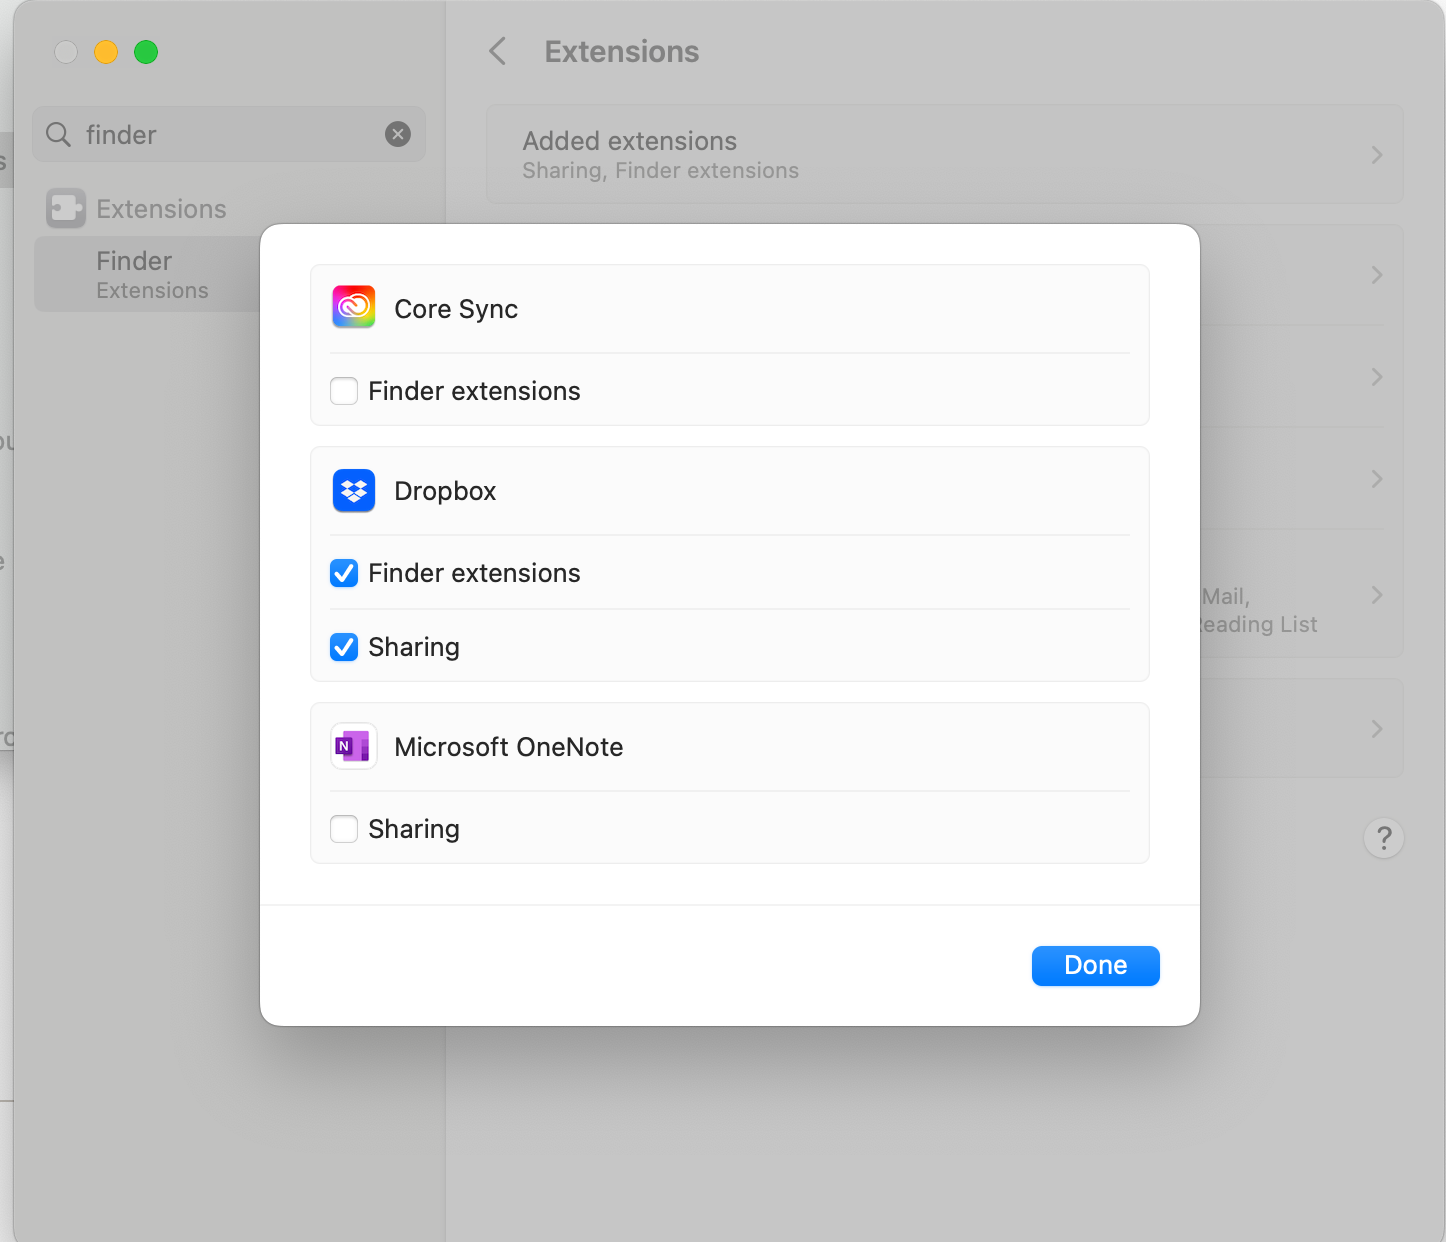Screen dimensions: 1446x1242
Task: Click the yellow minimize window button
Action: (x=106, y=52)
